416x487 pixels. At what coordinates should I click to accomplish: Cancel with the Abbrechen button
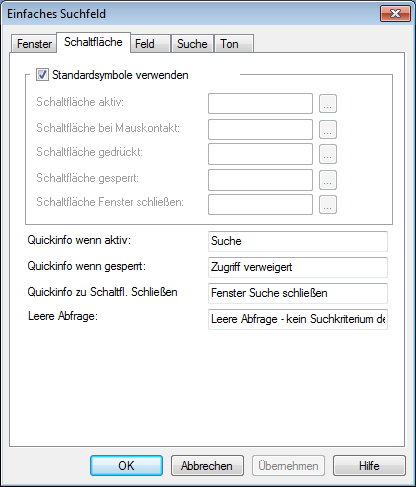pyautogui.click(x=207, y=466)
